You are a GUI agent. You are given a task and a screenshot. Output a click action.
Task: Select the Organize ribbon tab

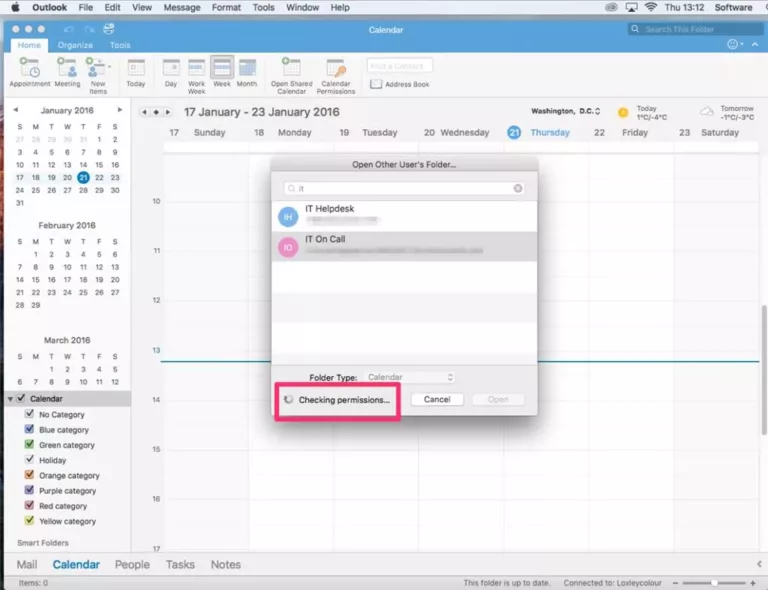coord(75,45)
